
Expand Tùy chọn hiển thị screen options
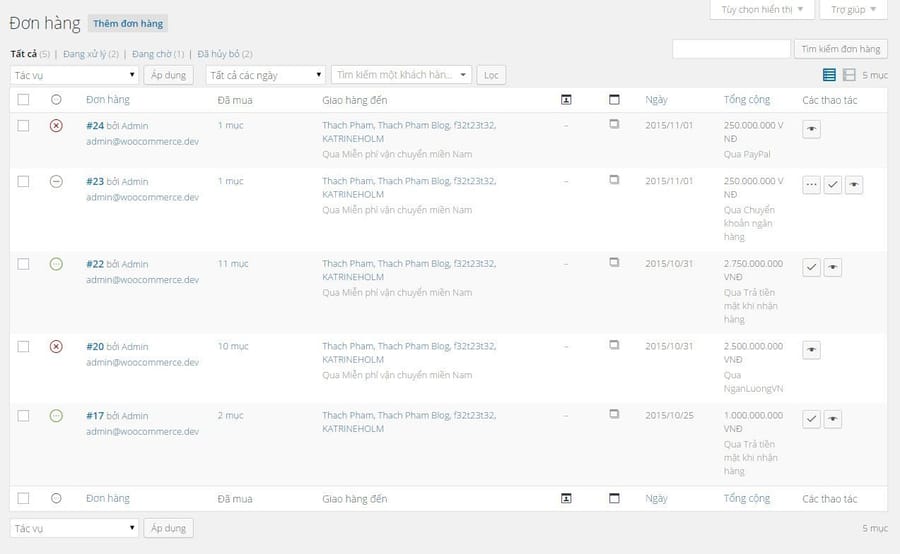pyautogui.click(x=762, y=10)
